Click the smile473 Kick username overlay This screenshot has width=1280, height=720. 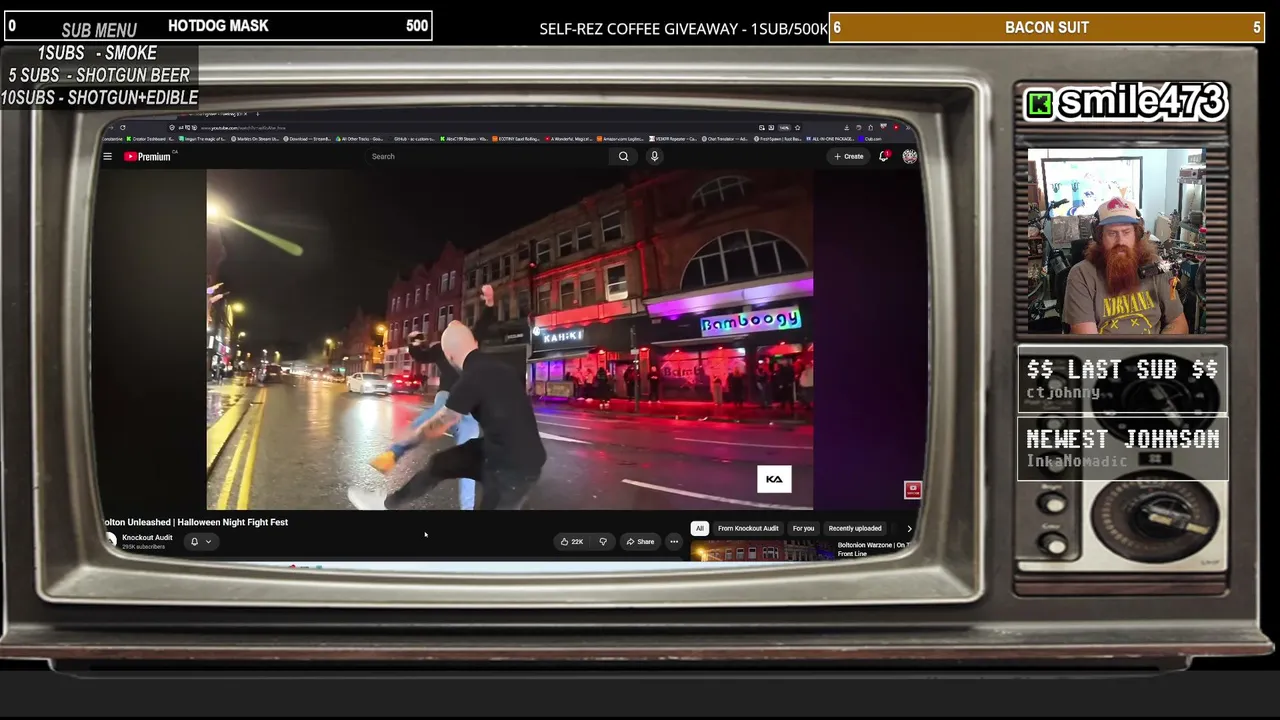coord(1126,101)
